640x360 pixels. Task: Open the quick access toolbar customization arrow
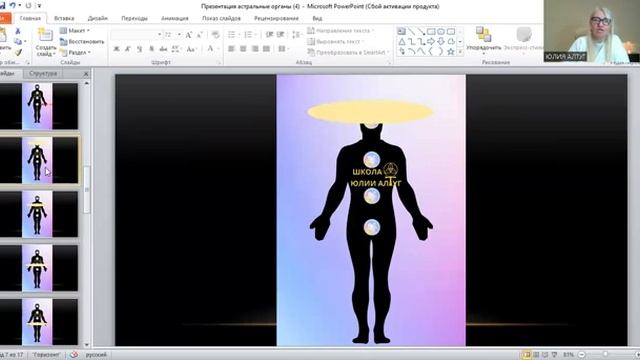click(x=39, y=6)
